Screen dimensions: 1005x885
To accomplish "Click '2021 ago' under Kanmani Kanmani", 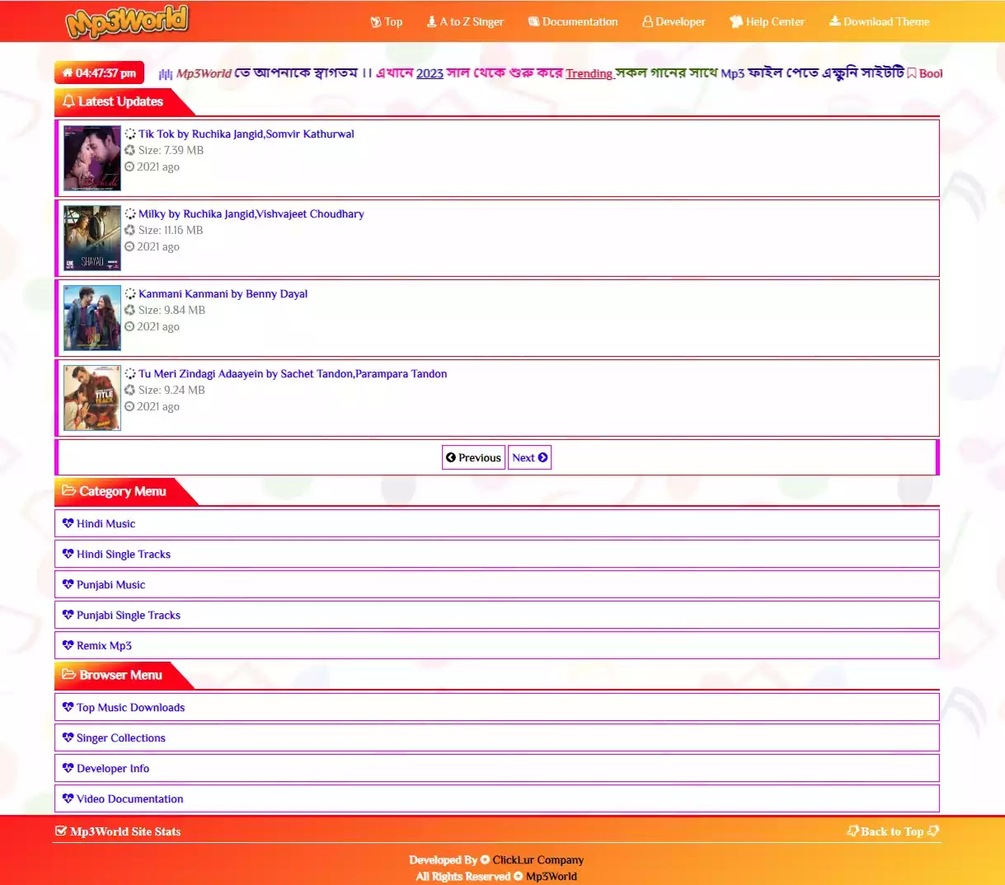I will click(x=158, y=327).
